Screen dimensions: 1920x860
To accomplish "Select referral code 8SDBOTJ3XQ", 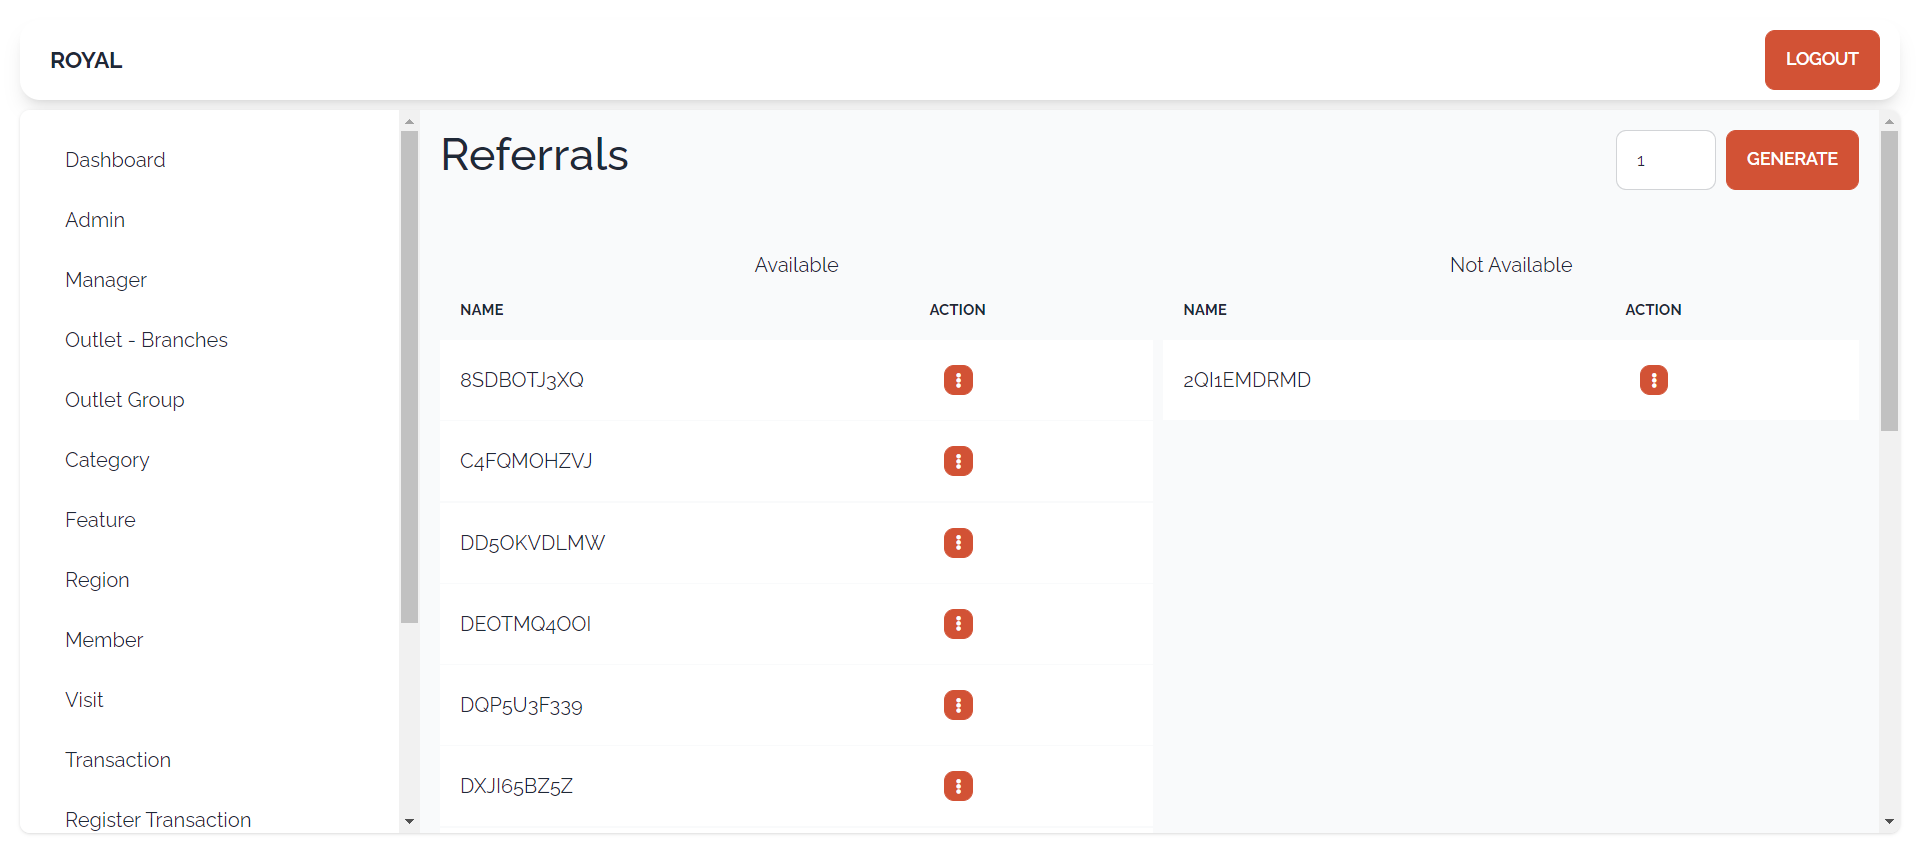I will [522, 380].
